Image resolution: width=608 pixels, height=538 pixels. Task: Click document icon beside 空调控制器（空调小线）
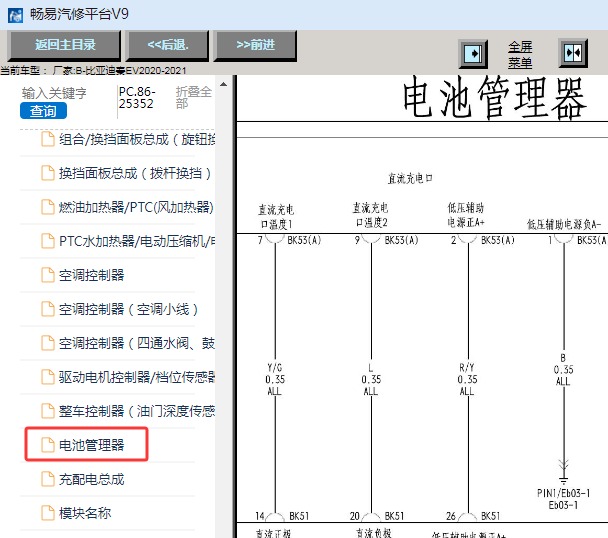coord(48,309)
